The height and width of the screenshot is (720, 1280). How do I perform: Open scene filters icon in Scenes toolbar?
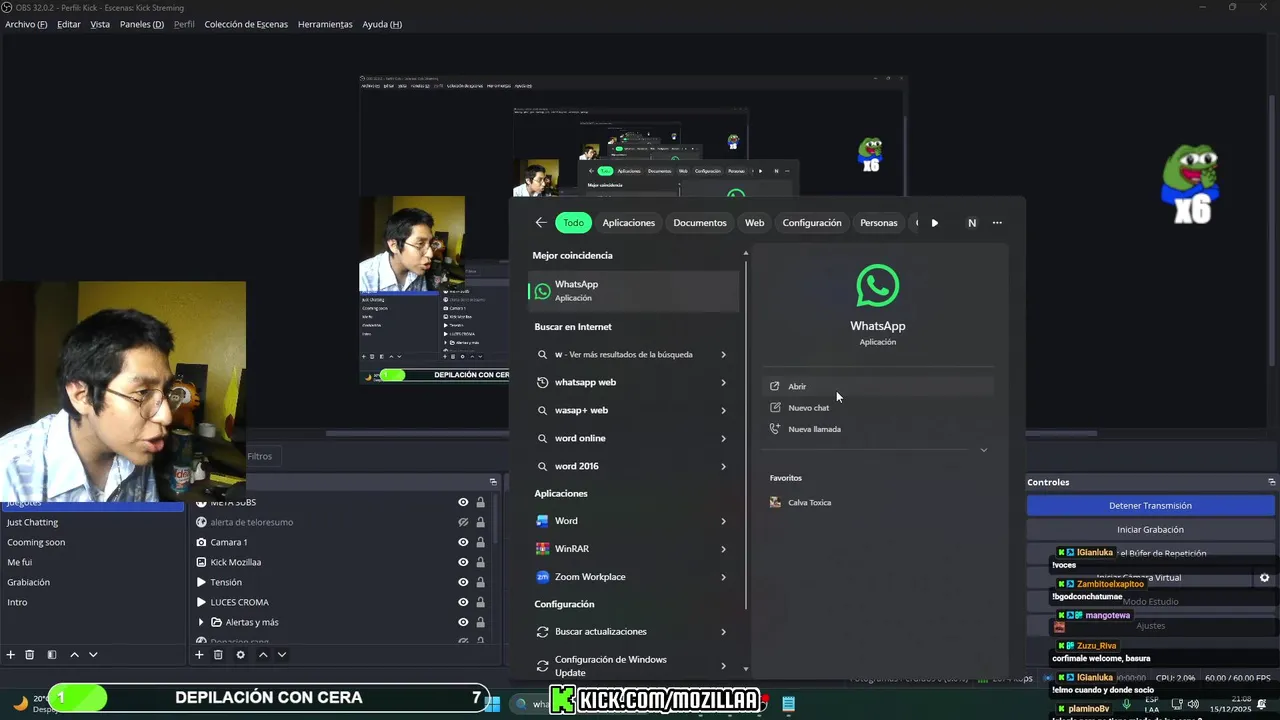(x=52, y=655)
